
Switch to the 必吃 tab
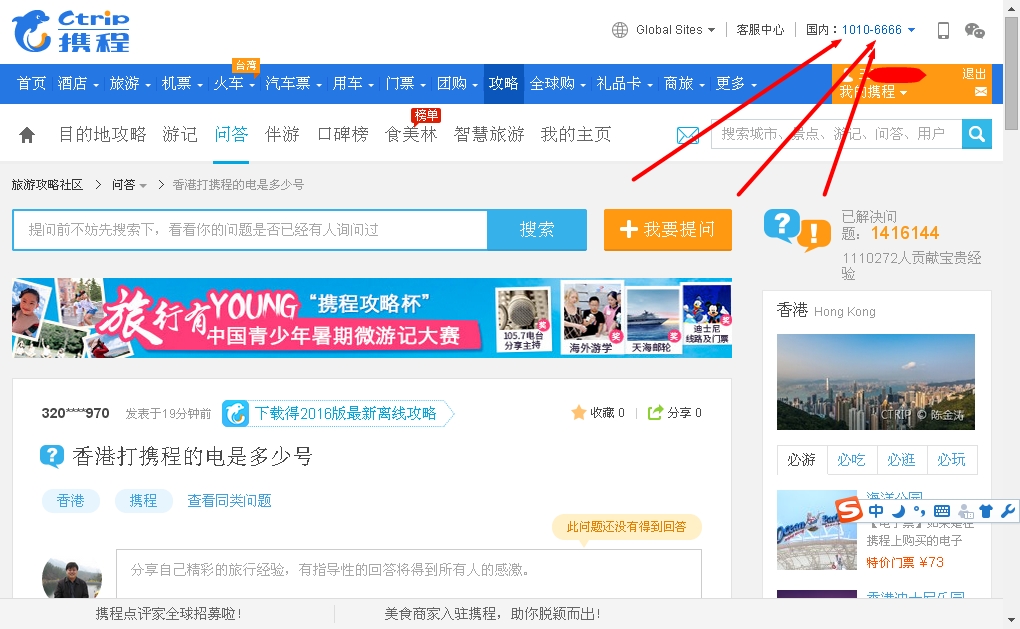(852, 460)
